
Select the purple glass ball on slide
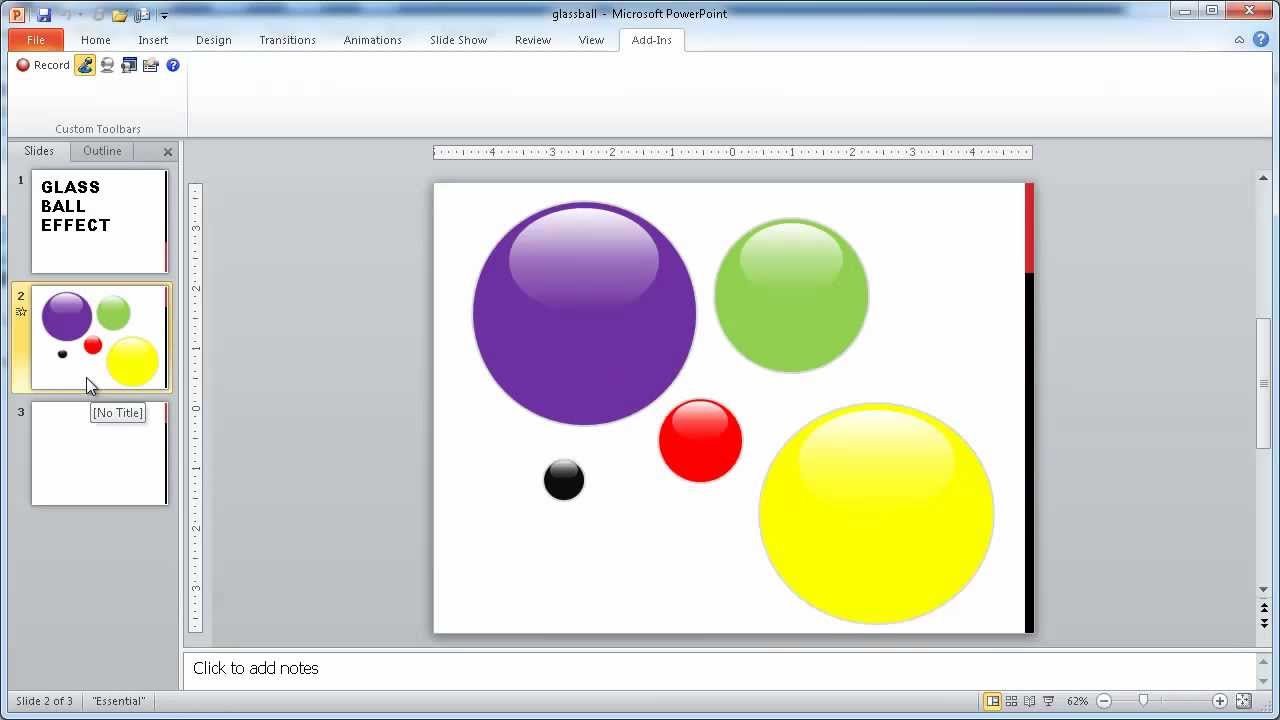[584, 314]
